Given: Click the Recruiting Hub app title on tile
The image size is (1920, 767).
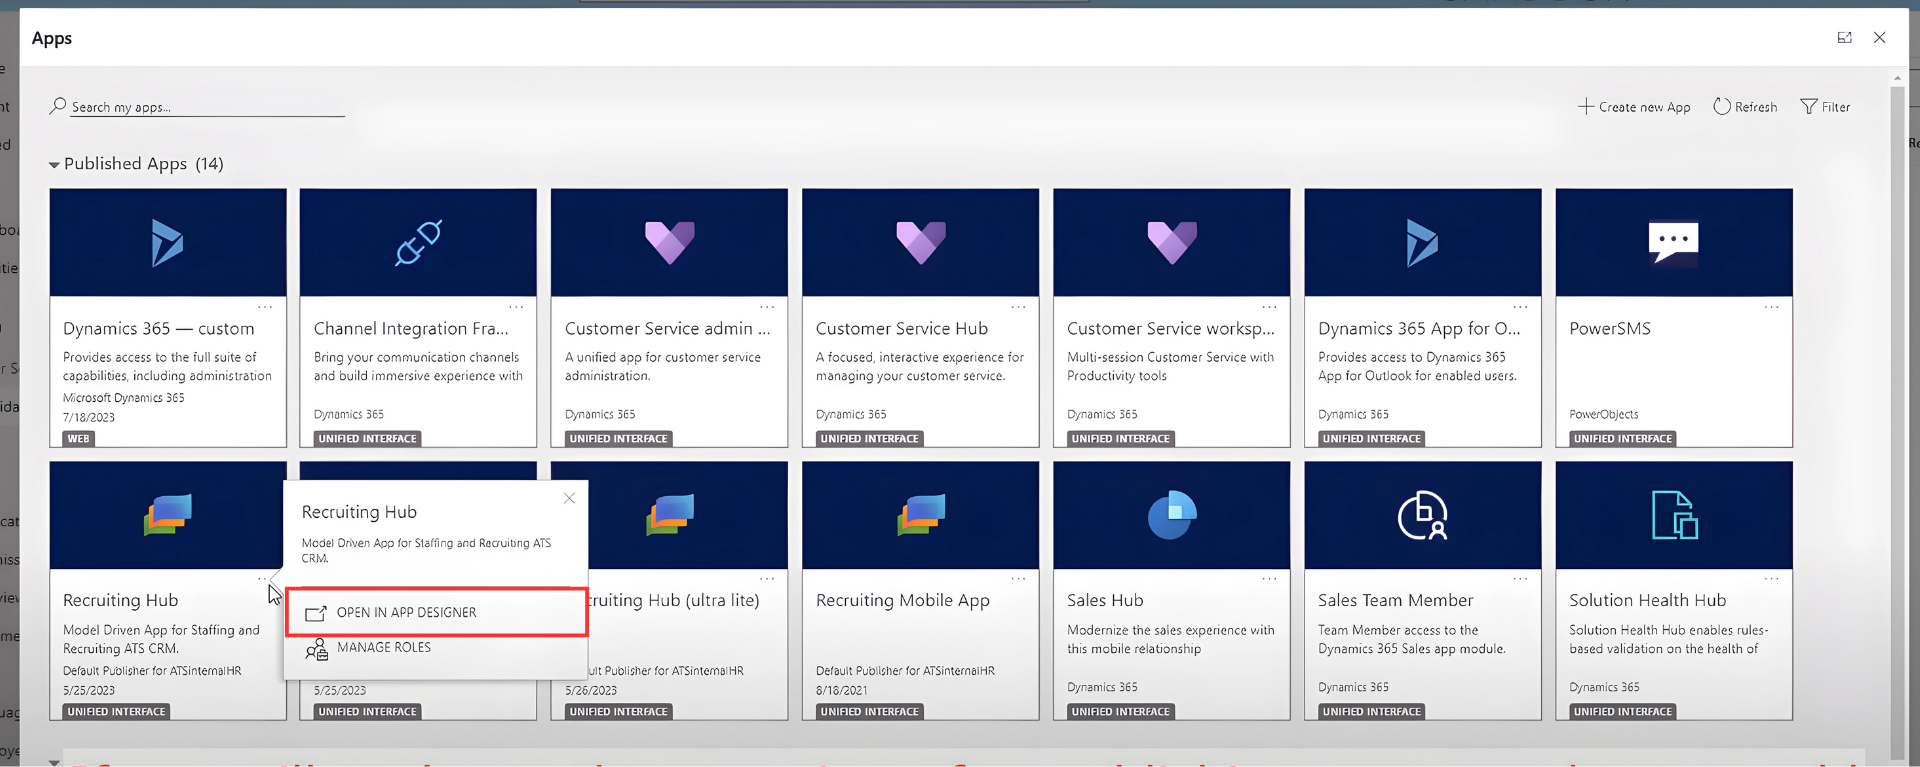Looking at the screenshot, I should click(120, 600).
